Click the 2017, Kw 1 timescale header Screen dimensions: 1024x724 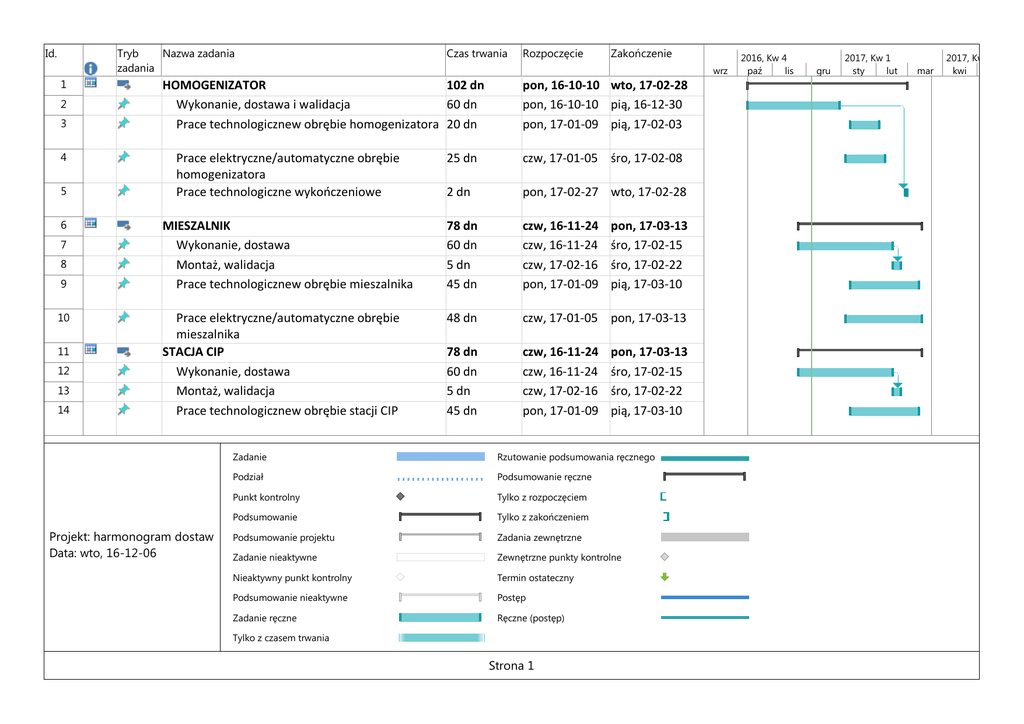pyautogui.click(x=867, y=58)
